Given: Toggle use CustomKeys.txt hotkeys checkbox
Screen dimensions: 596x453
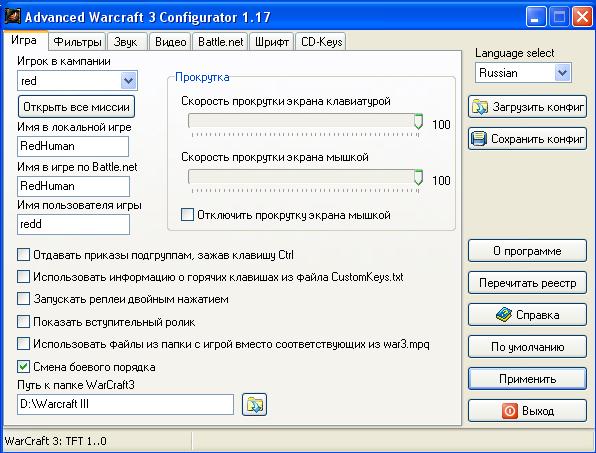Looking at the screenshot, I should coord(23,277).
